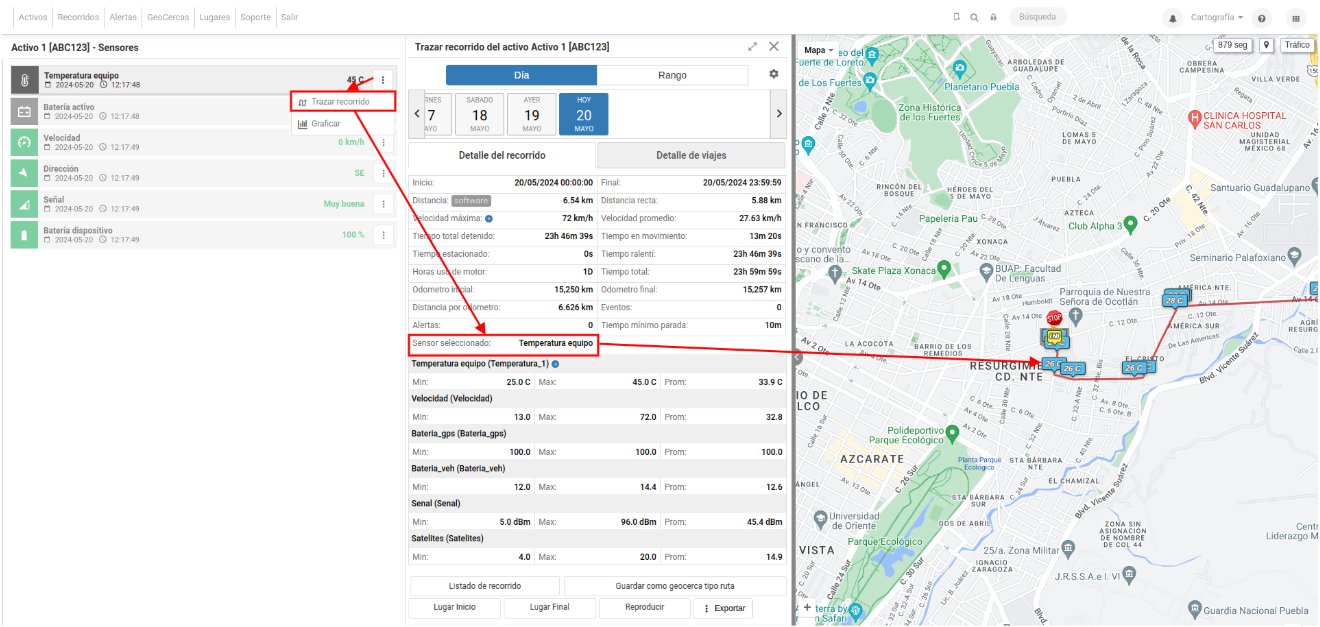The height and width of the screenshot is (627, 1320).
Task: Click the info icon beside Velocidad máxima
Action: coord(489,218)
